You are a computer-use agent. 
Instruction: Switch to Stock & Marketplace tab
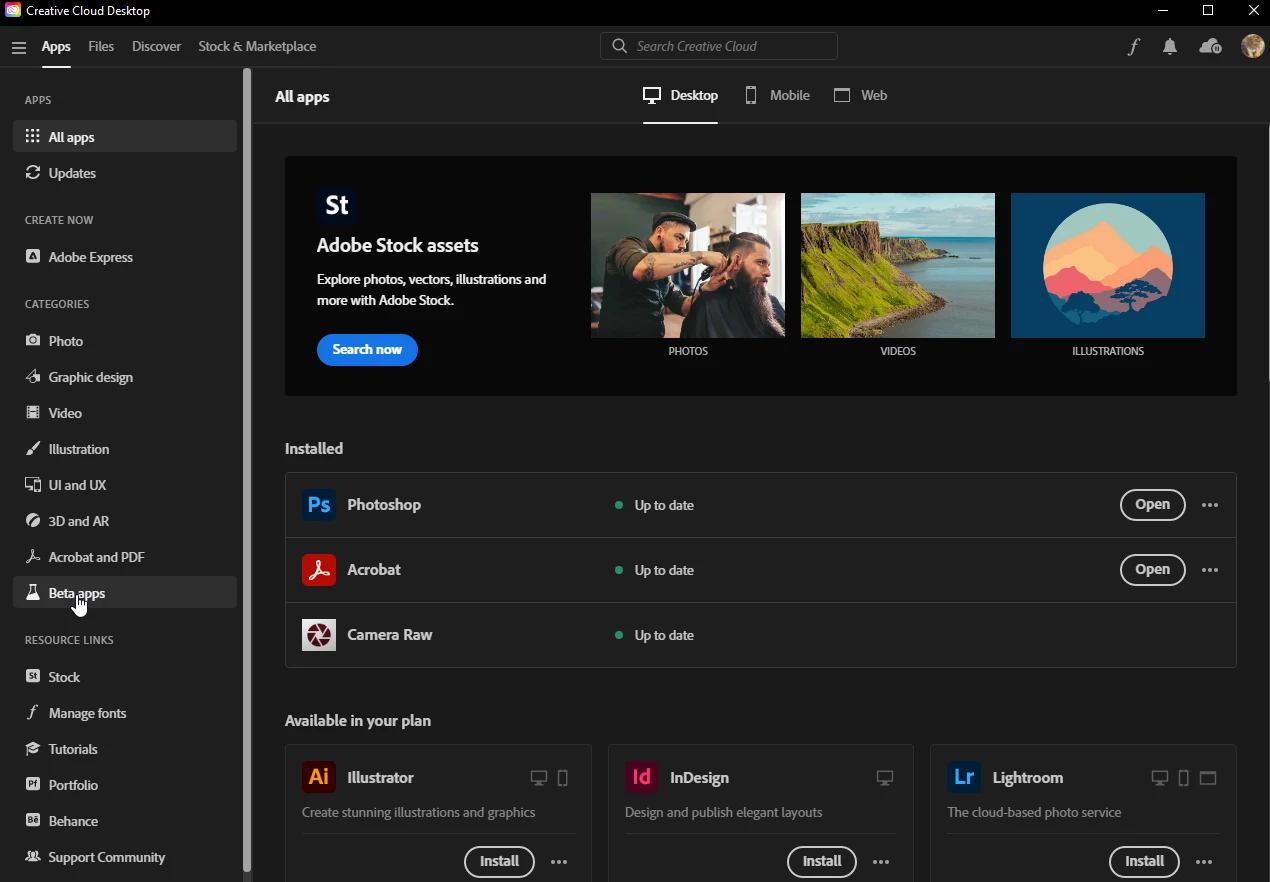point(257,46)
